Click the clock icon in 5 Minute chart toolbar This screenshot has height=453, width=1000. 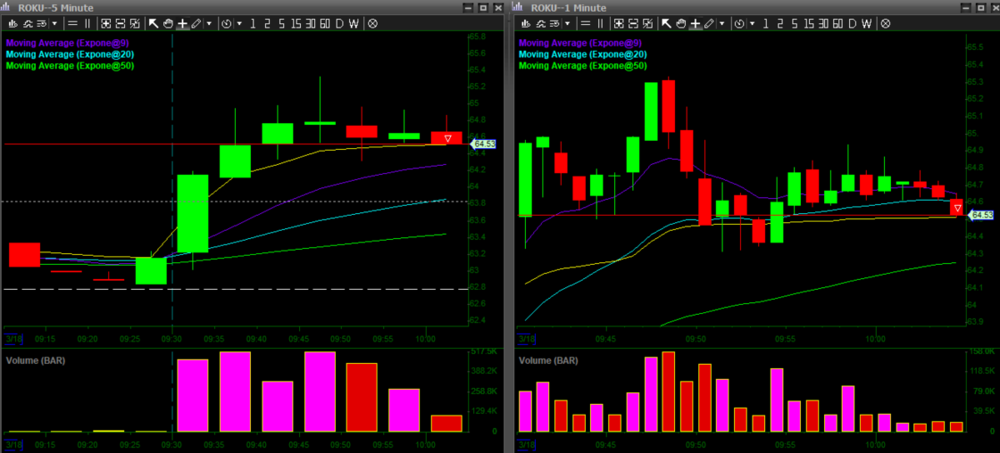click(x=225, y=22)
